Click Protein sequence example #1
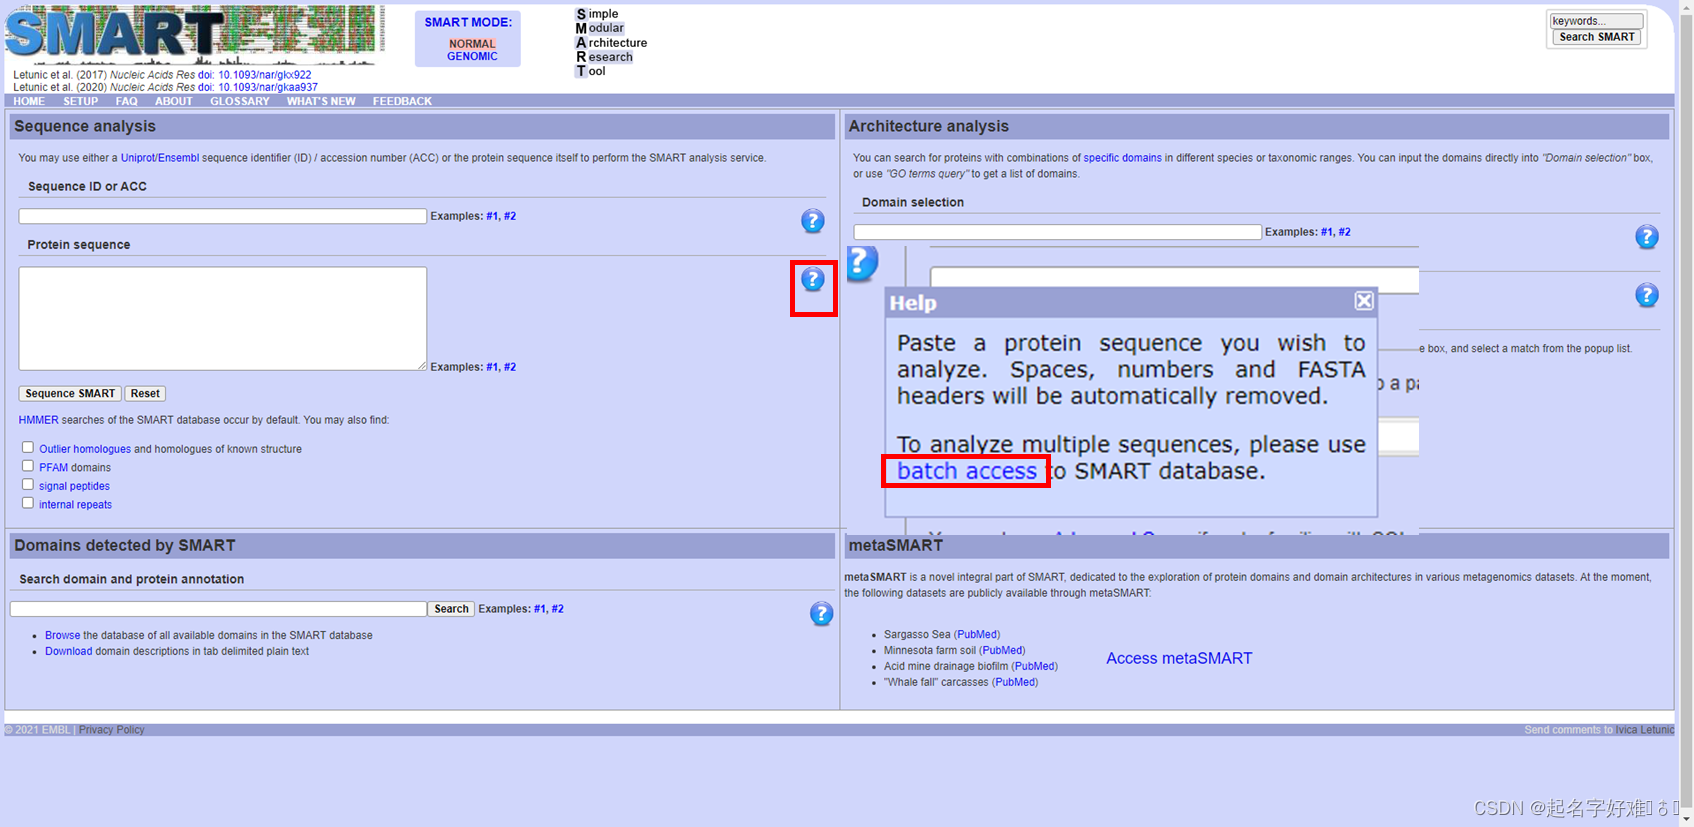The image size is (1694, 827). pos(492,367)
